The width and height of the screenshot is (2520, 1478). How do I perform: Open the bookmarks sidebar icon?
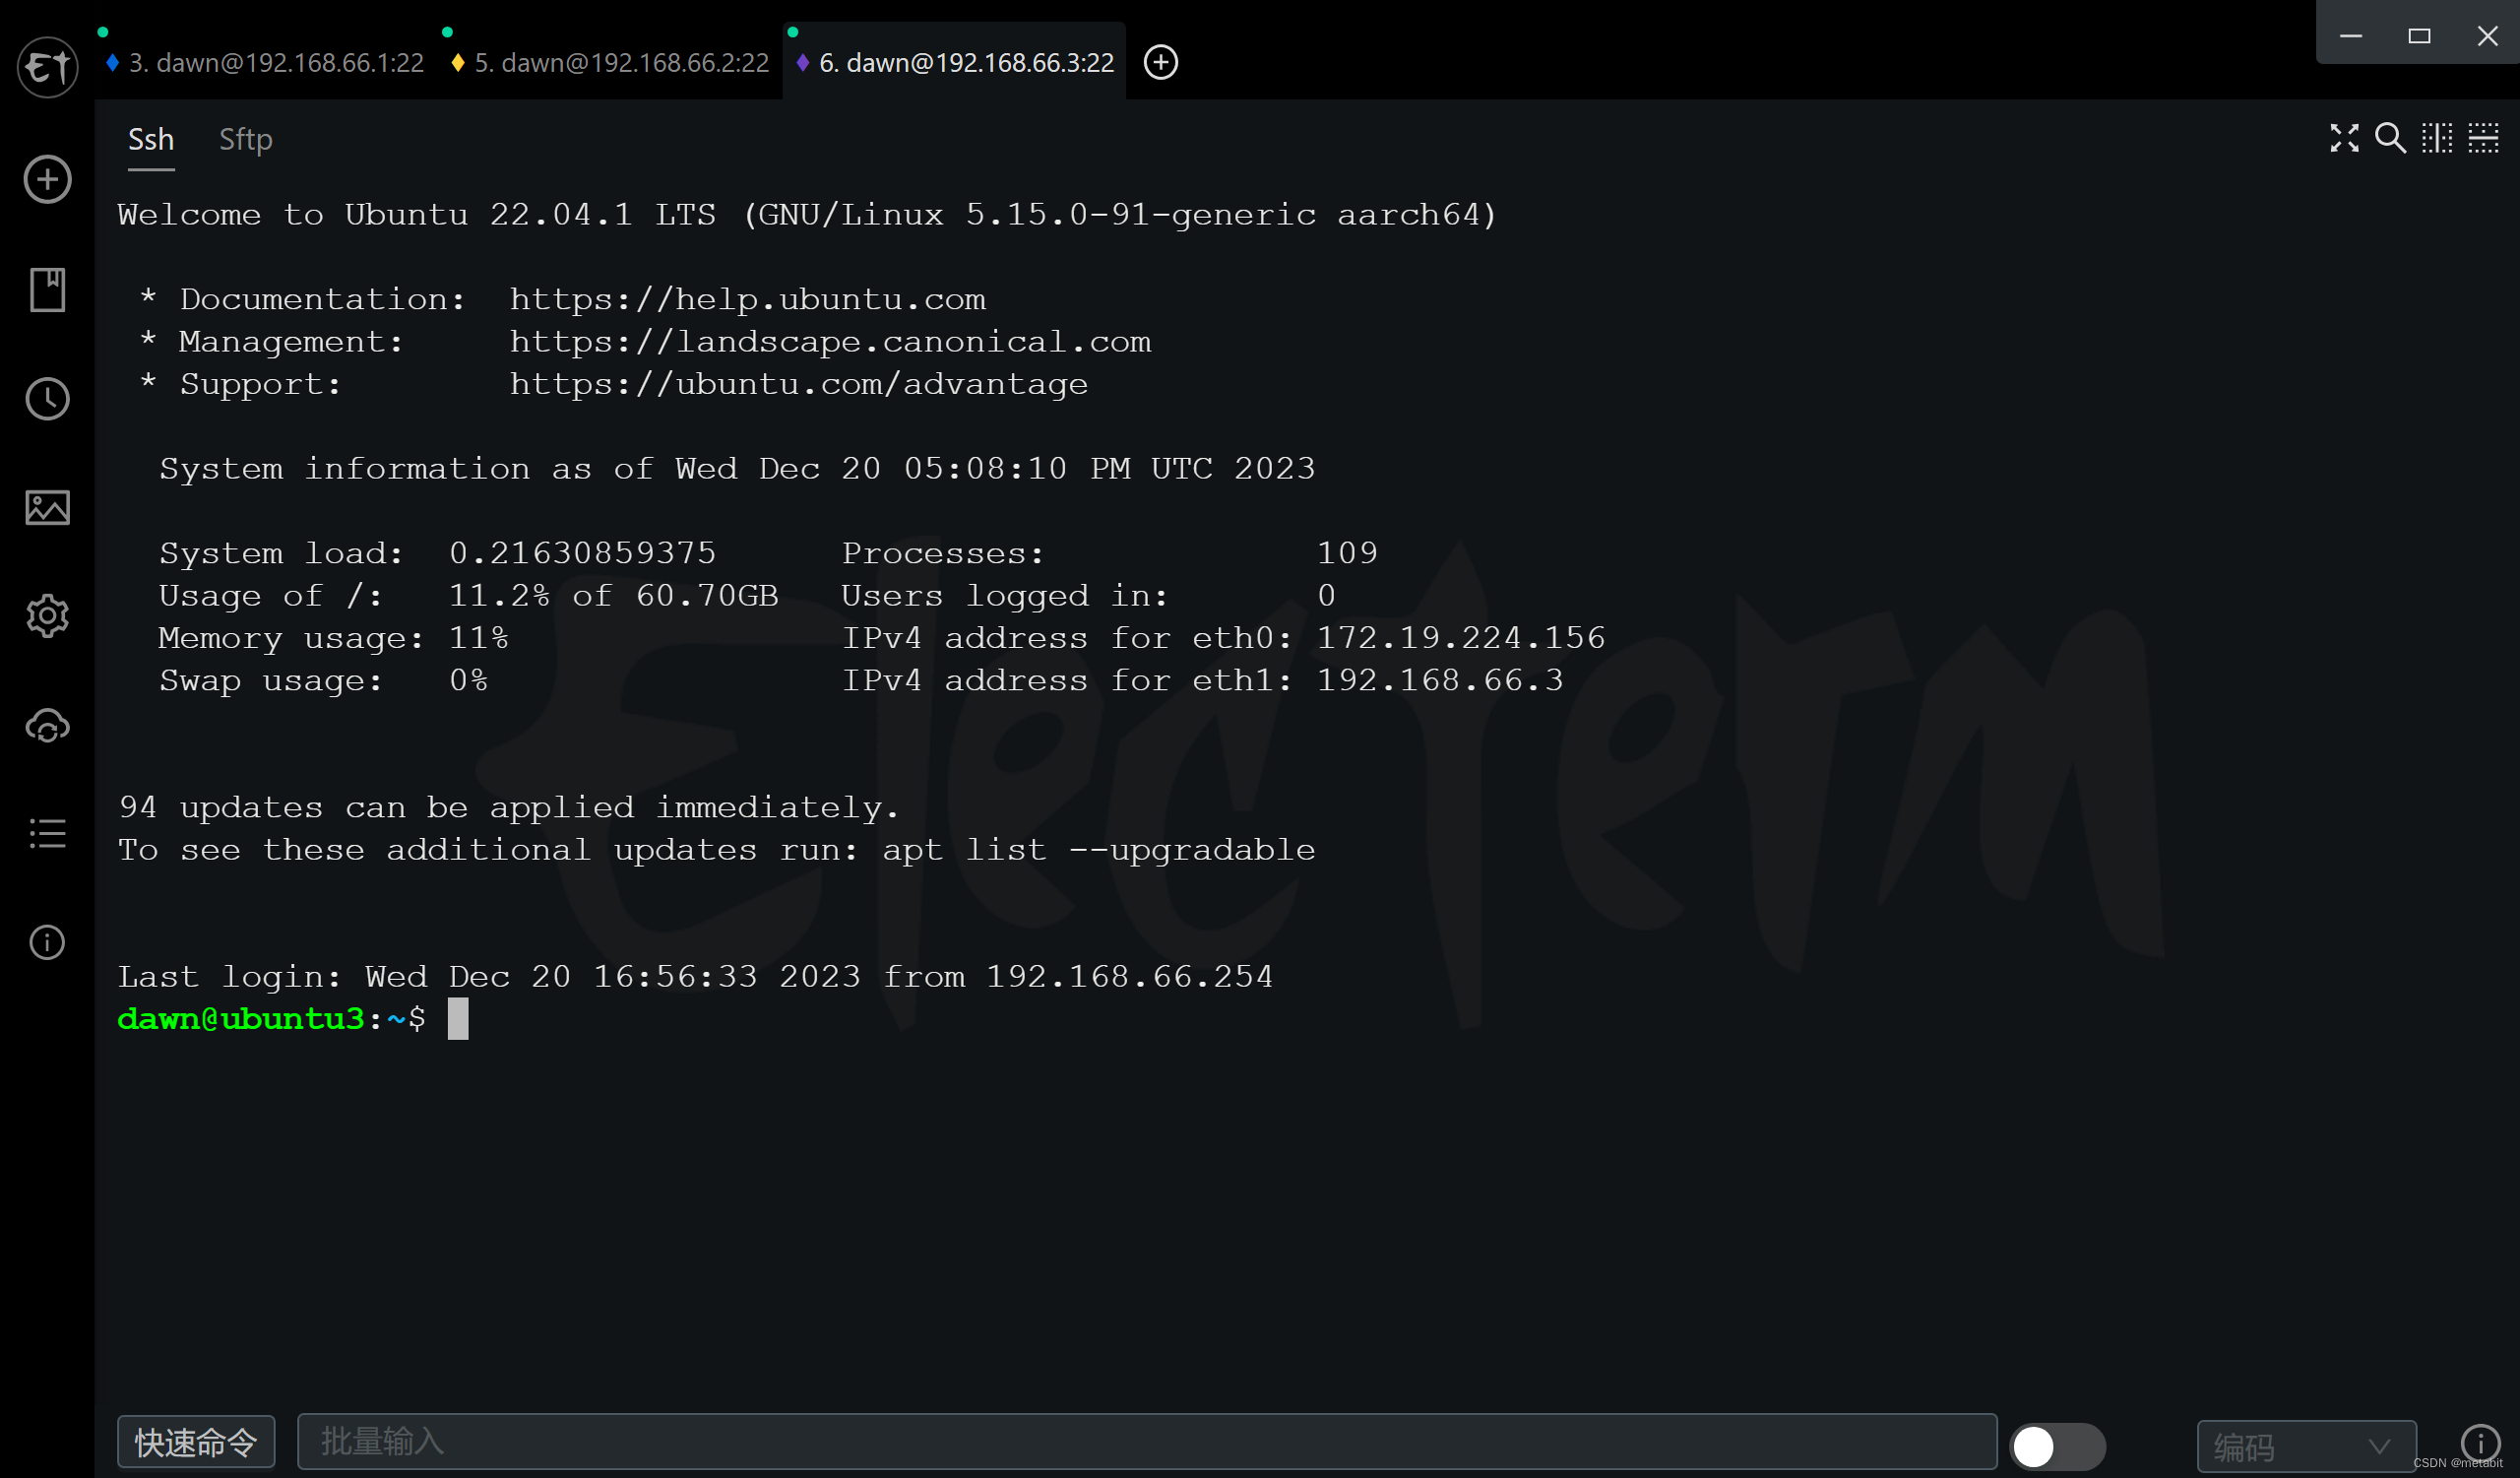47,290
